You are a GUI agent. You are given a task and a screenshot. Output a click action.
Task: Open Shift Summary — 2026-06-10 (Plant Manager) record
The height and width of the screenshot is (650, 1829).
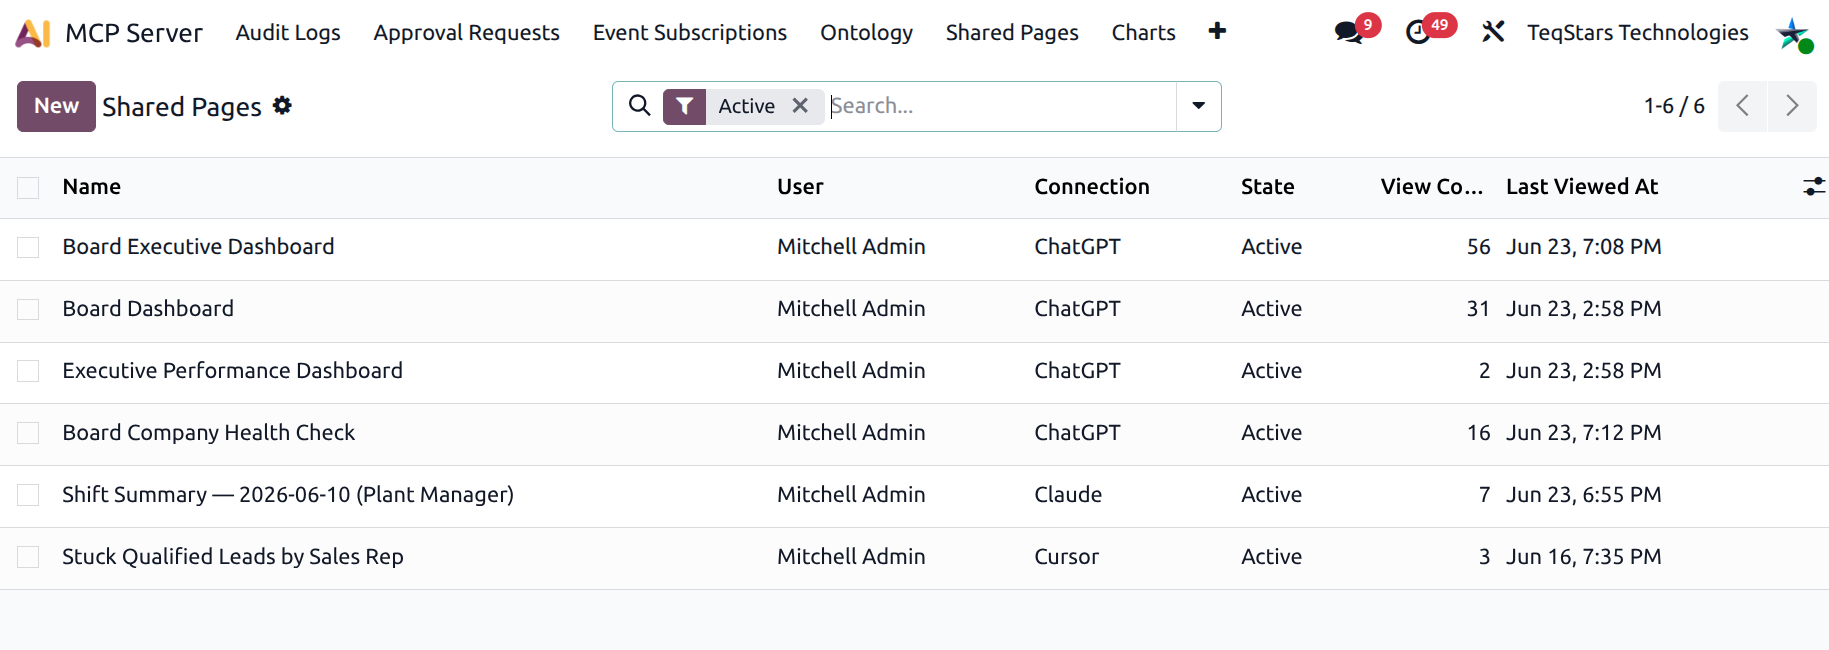[x=288, y=495]
